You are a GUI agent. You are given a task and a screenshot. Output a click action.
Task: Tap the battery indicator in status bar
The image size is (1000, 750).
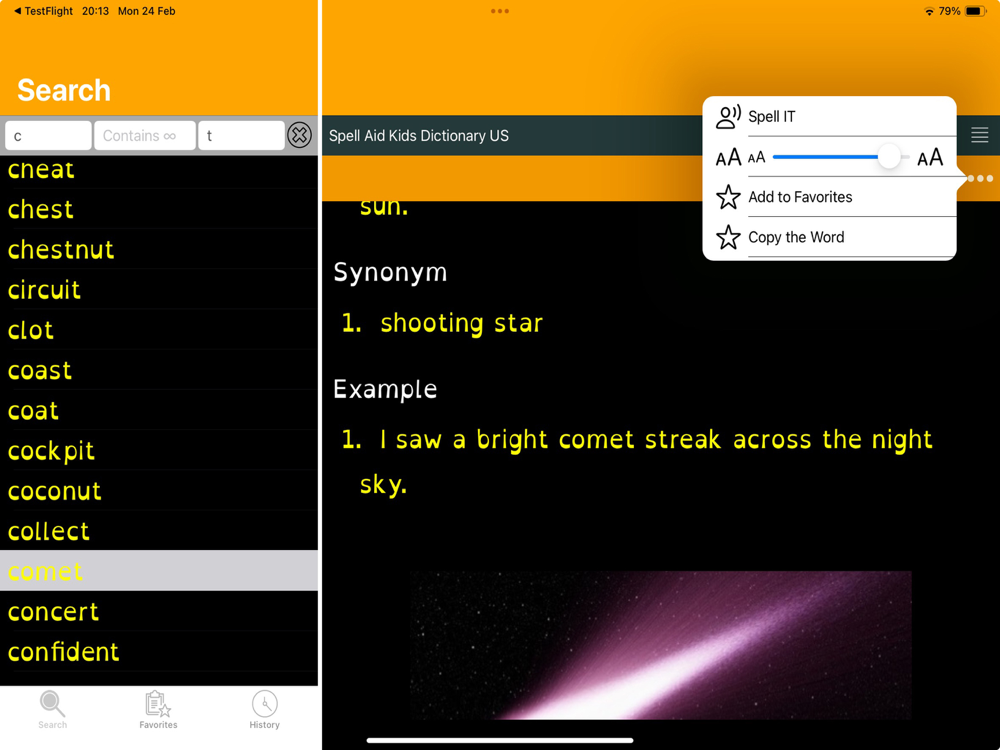(x=975, y=11)
